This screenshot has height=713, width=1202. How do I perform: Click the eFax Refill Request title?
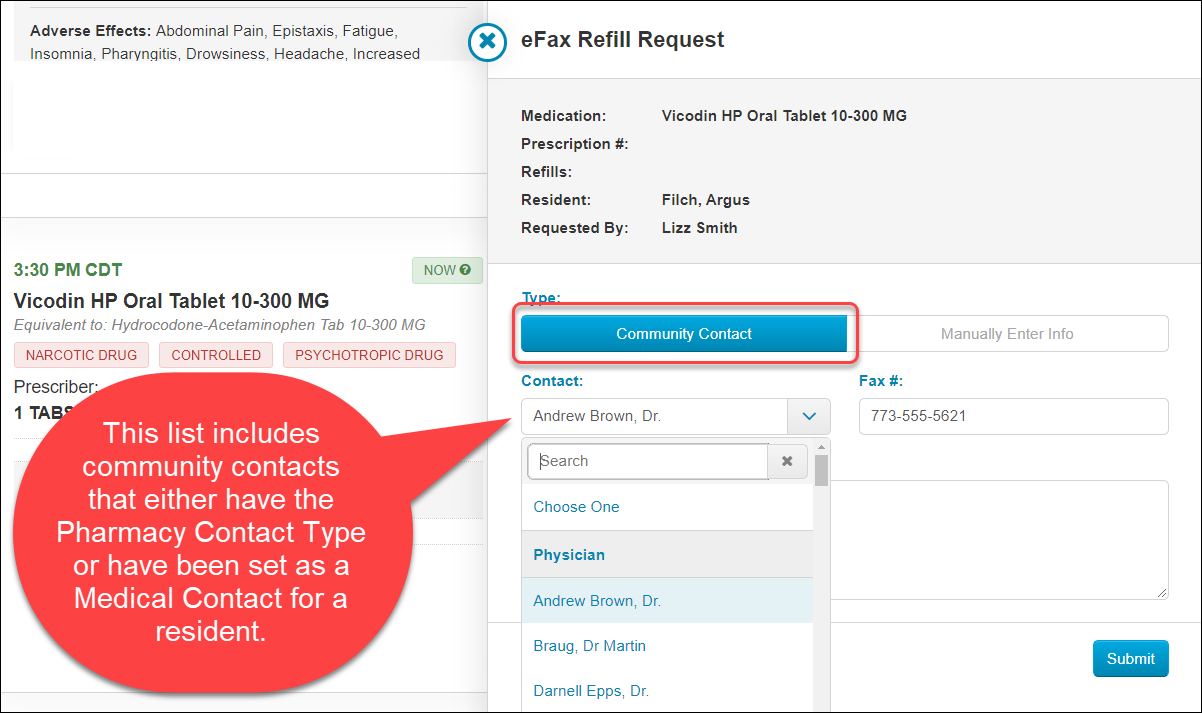point(623,40)
